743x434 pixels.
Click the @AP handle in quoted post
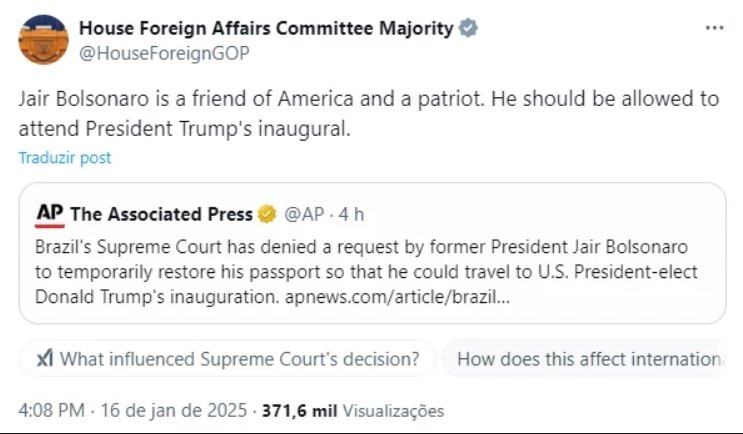point(304,215)
